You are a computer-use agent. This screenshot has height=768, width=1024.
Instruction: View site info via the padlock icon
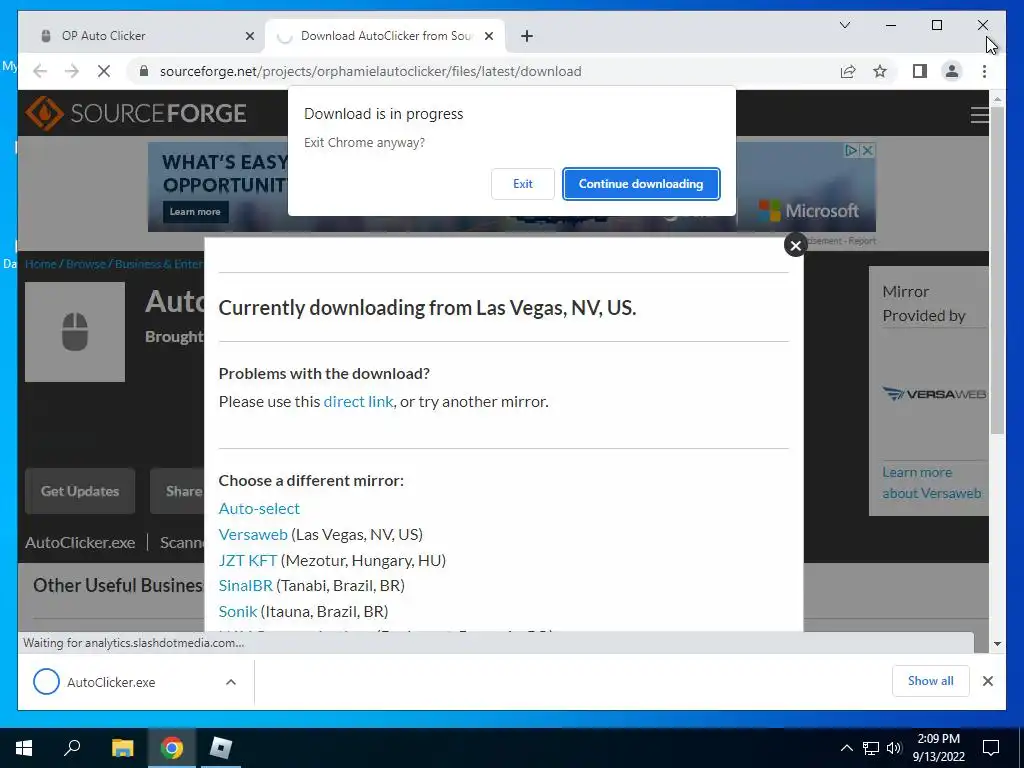coord(144,71)
